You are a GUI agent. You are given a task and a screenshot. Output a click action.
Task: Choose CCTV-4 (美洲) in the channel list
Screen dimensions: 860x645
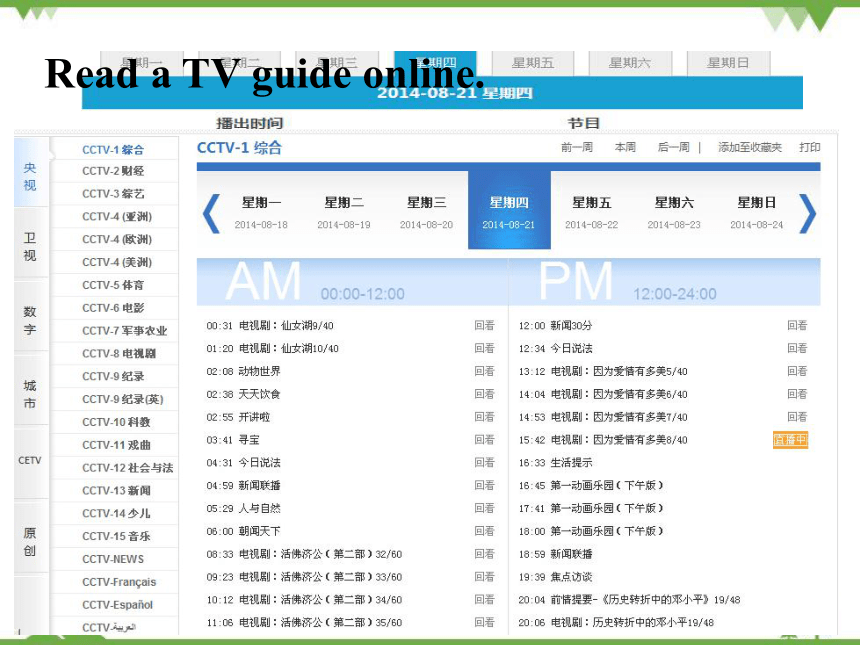click(x=117, y=263)
